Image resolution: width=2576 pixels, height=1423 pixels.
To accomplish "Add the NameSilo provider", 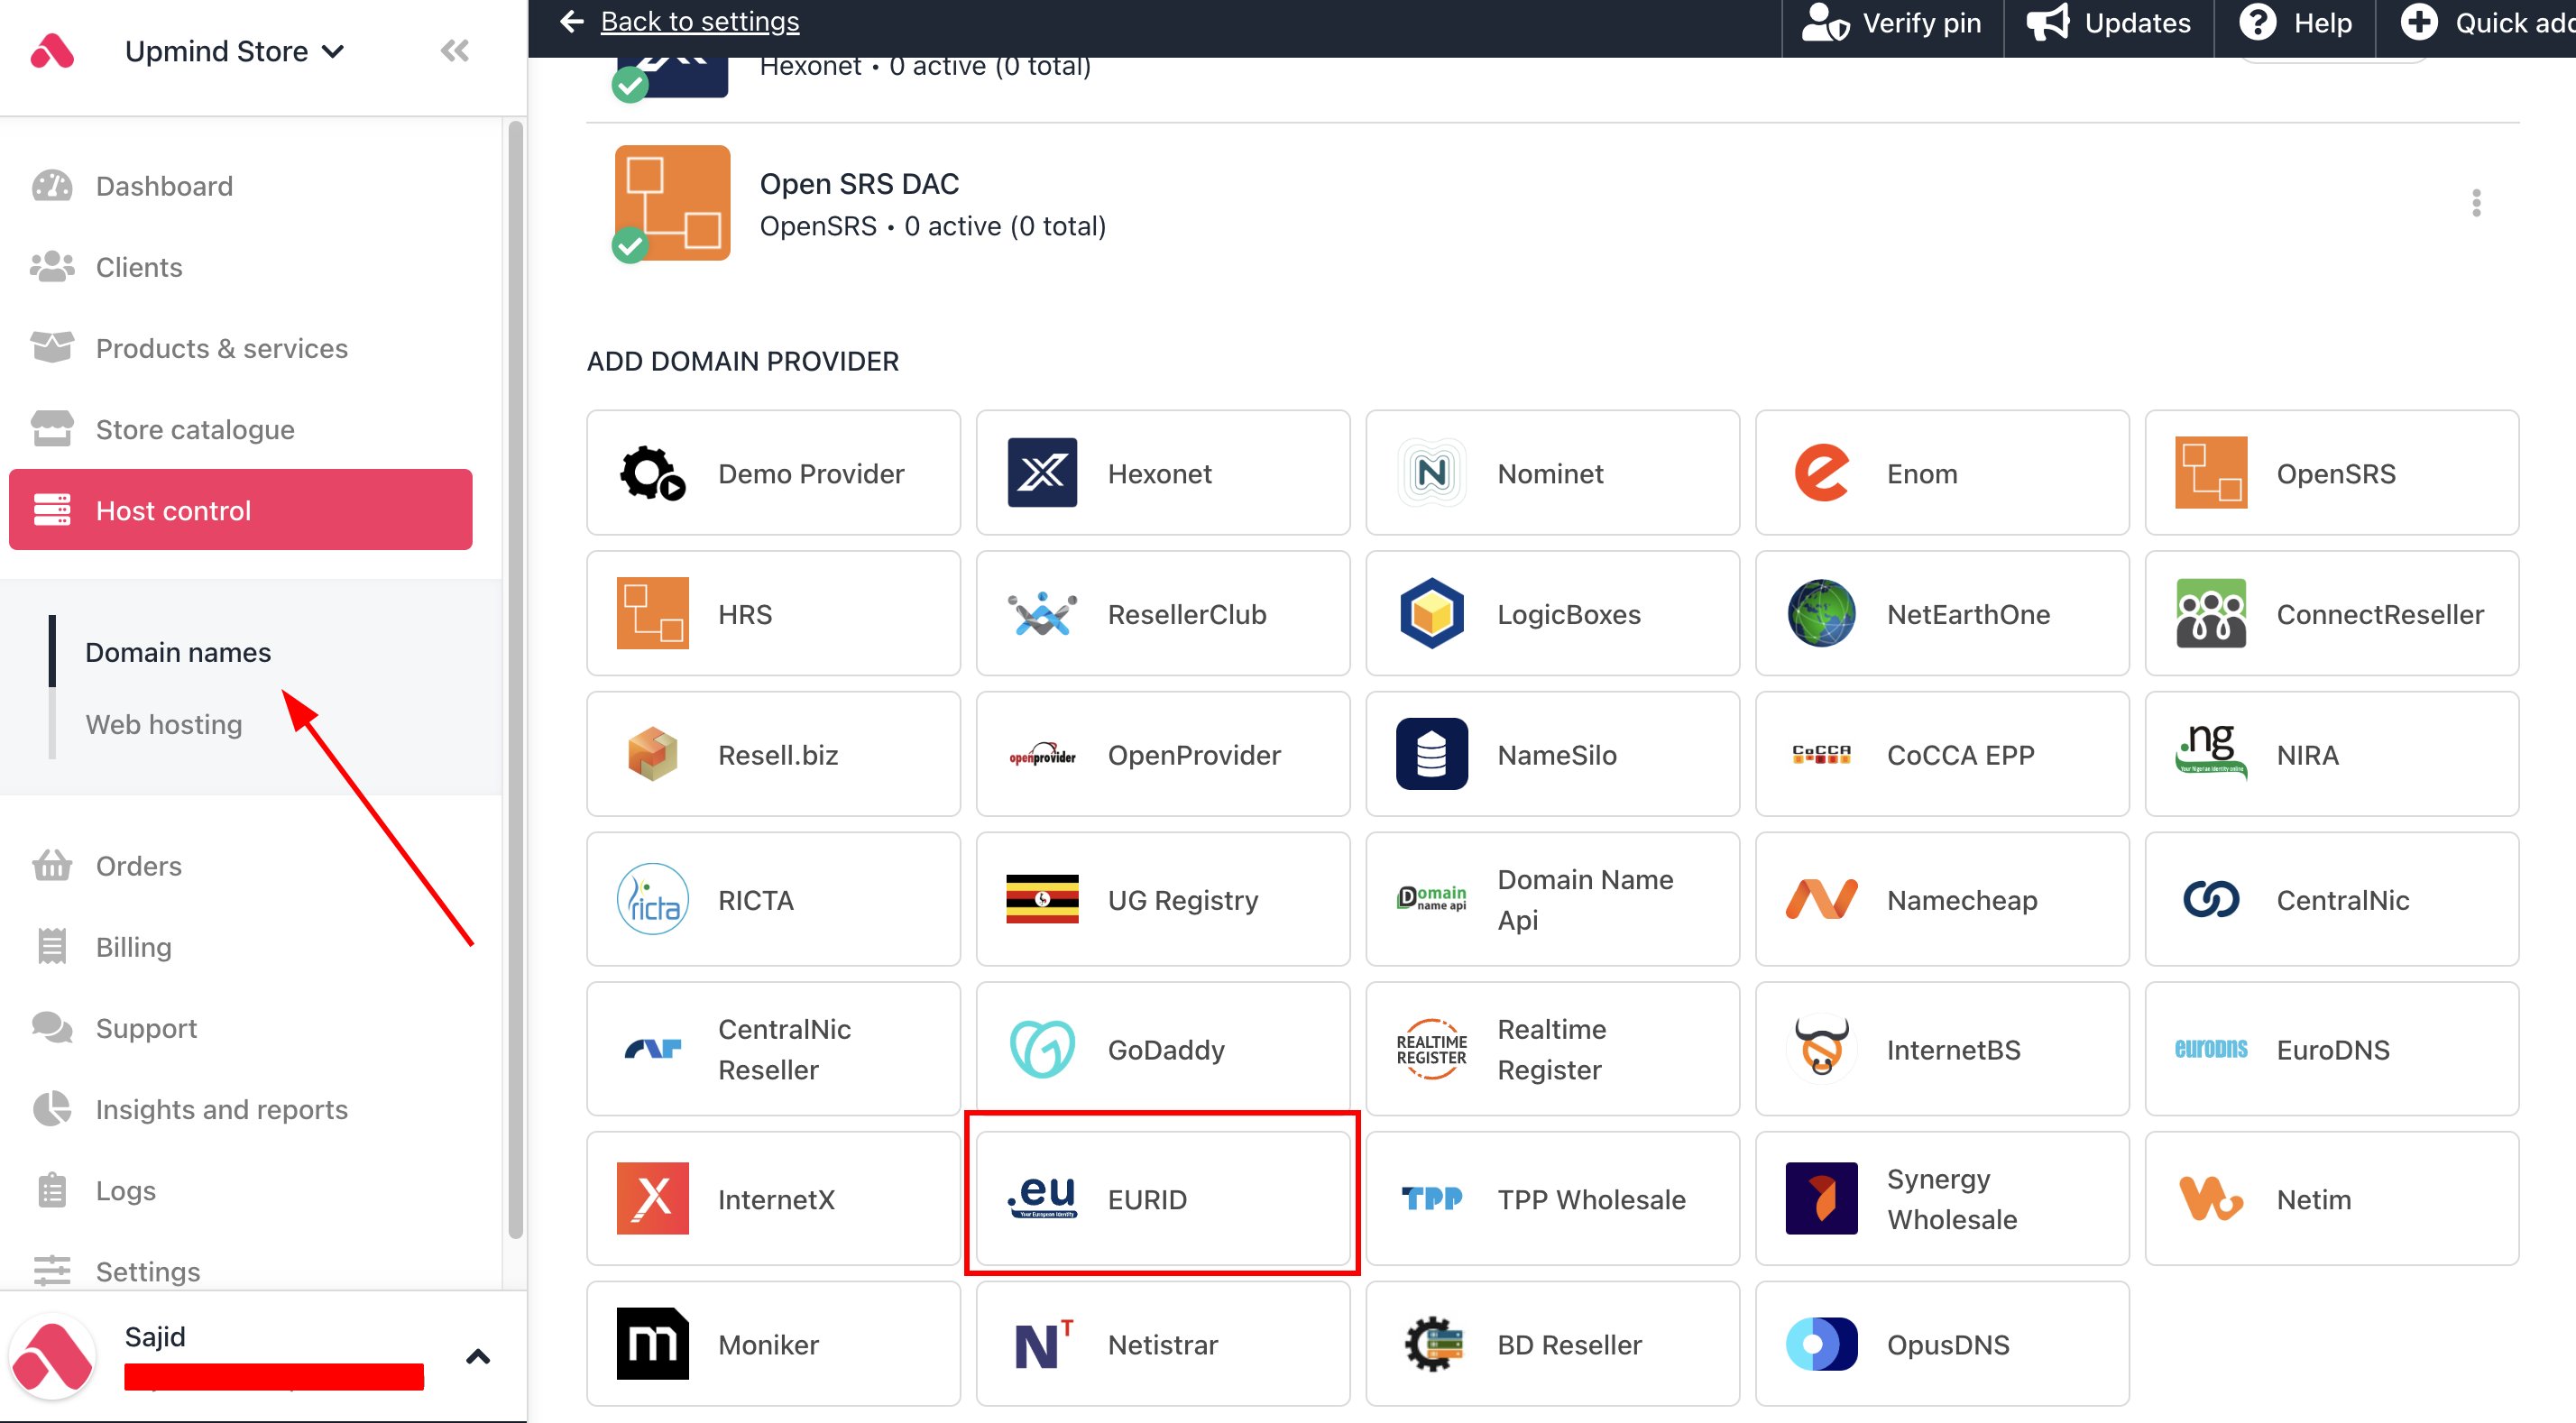I will [x=1553, y=755].
